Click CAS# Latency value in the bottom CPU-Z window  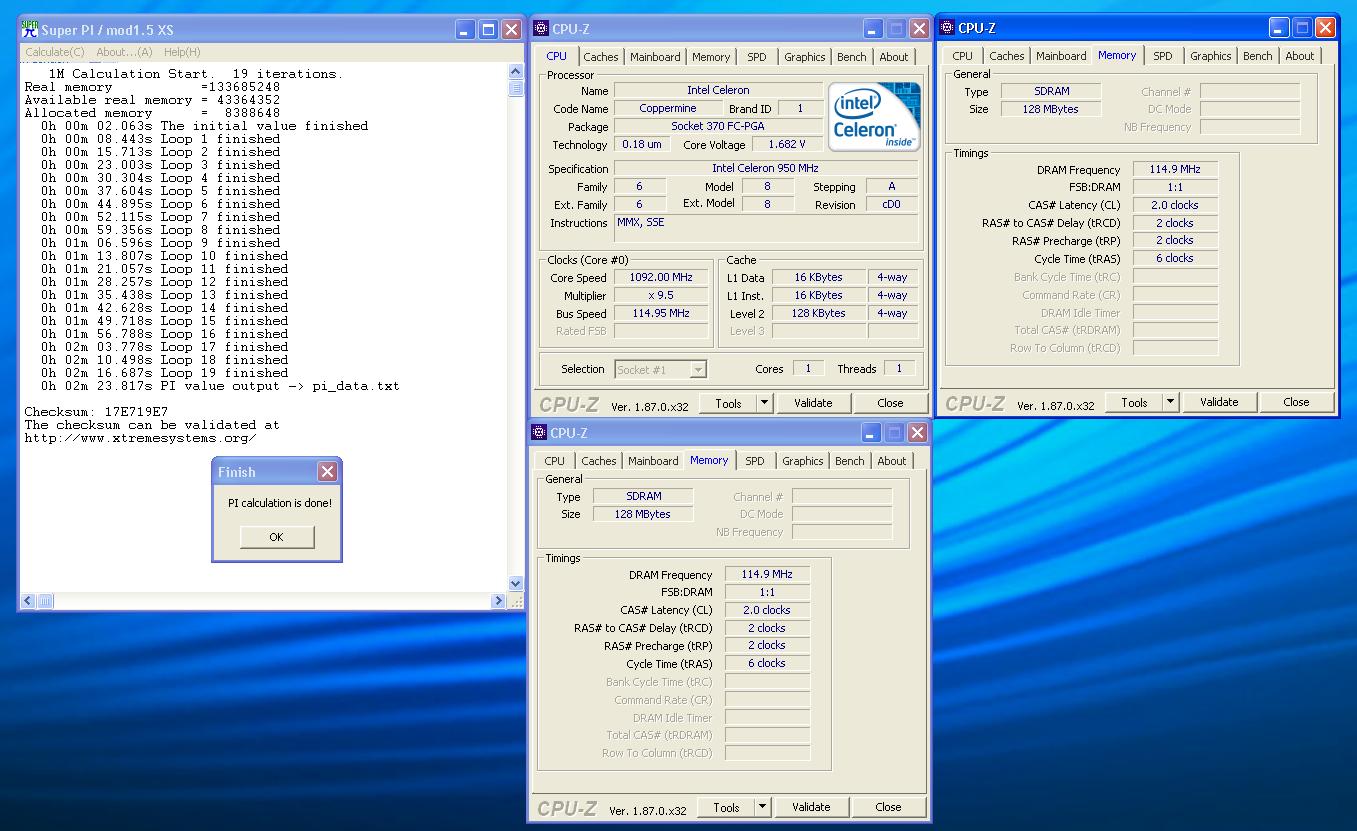pyautogui.click(x=767, y=610)
